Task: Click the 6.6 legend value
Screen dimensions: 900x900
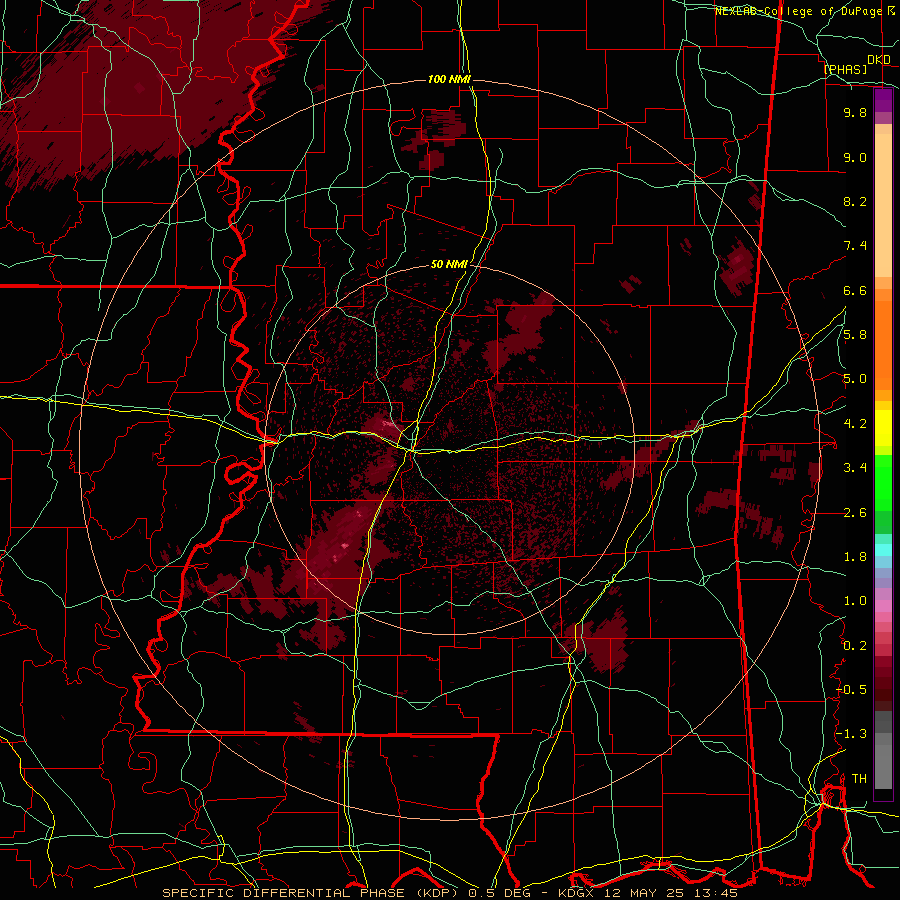Action: [855, 290]
